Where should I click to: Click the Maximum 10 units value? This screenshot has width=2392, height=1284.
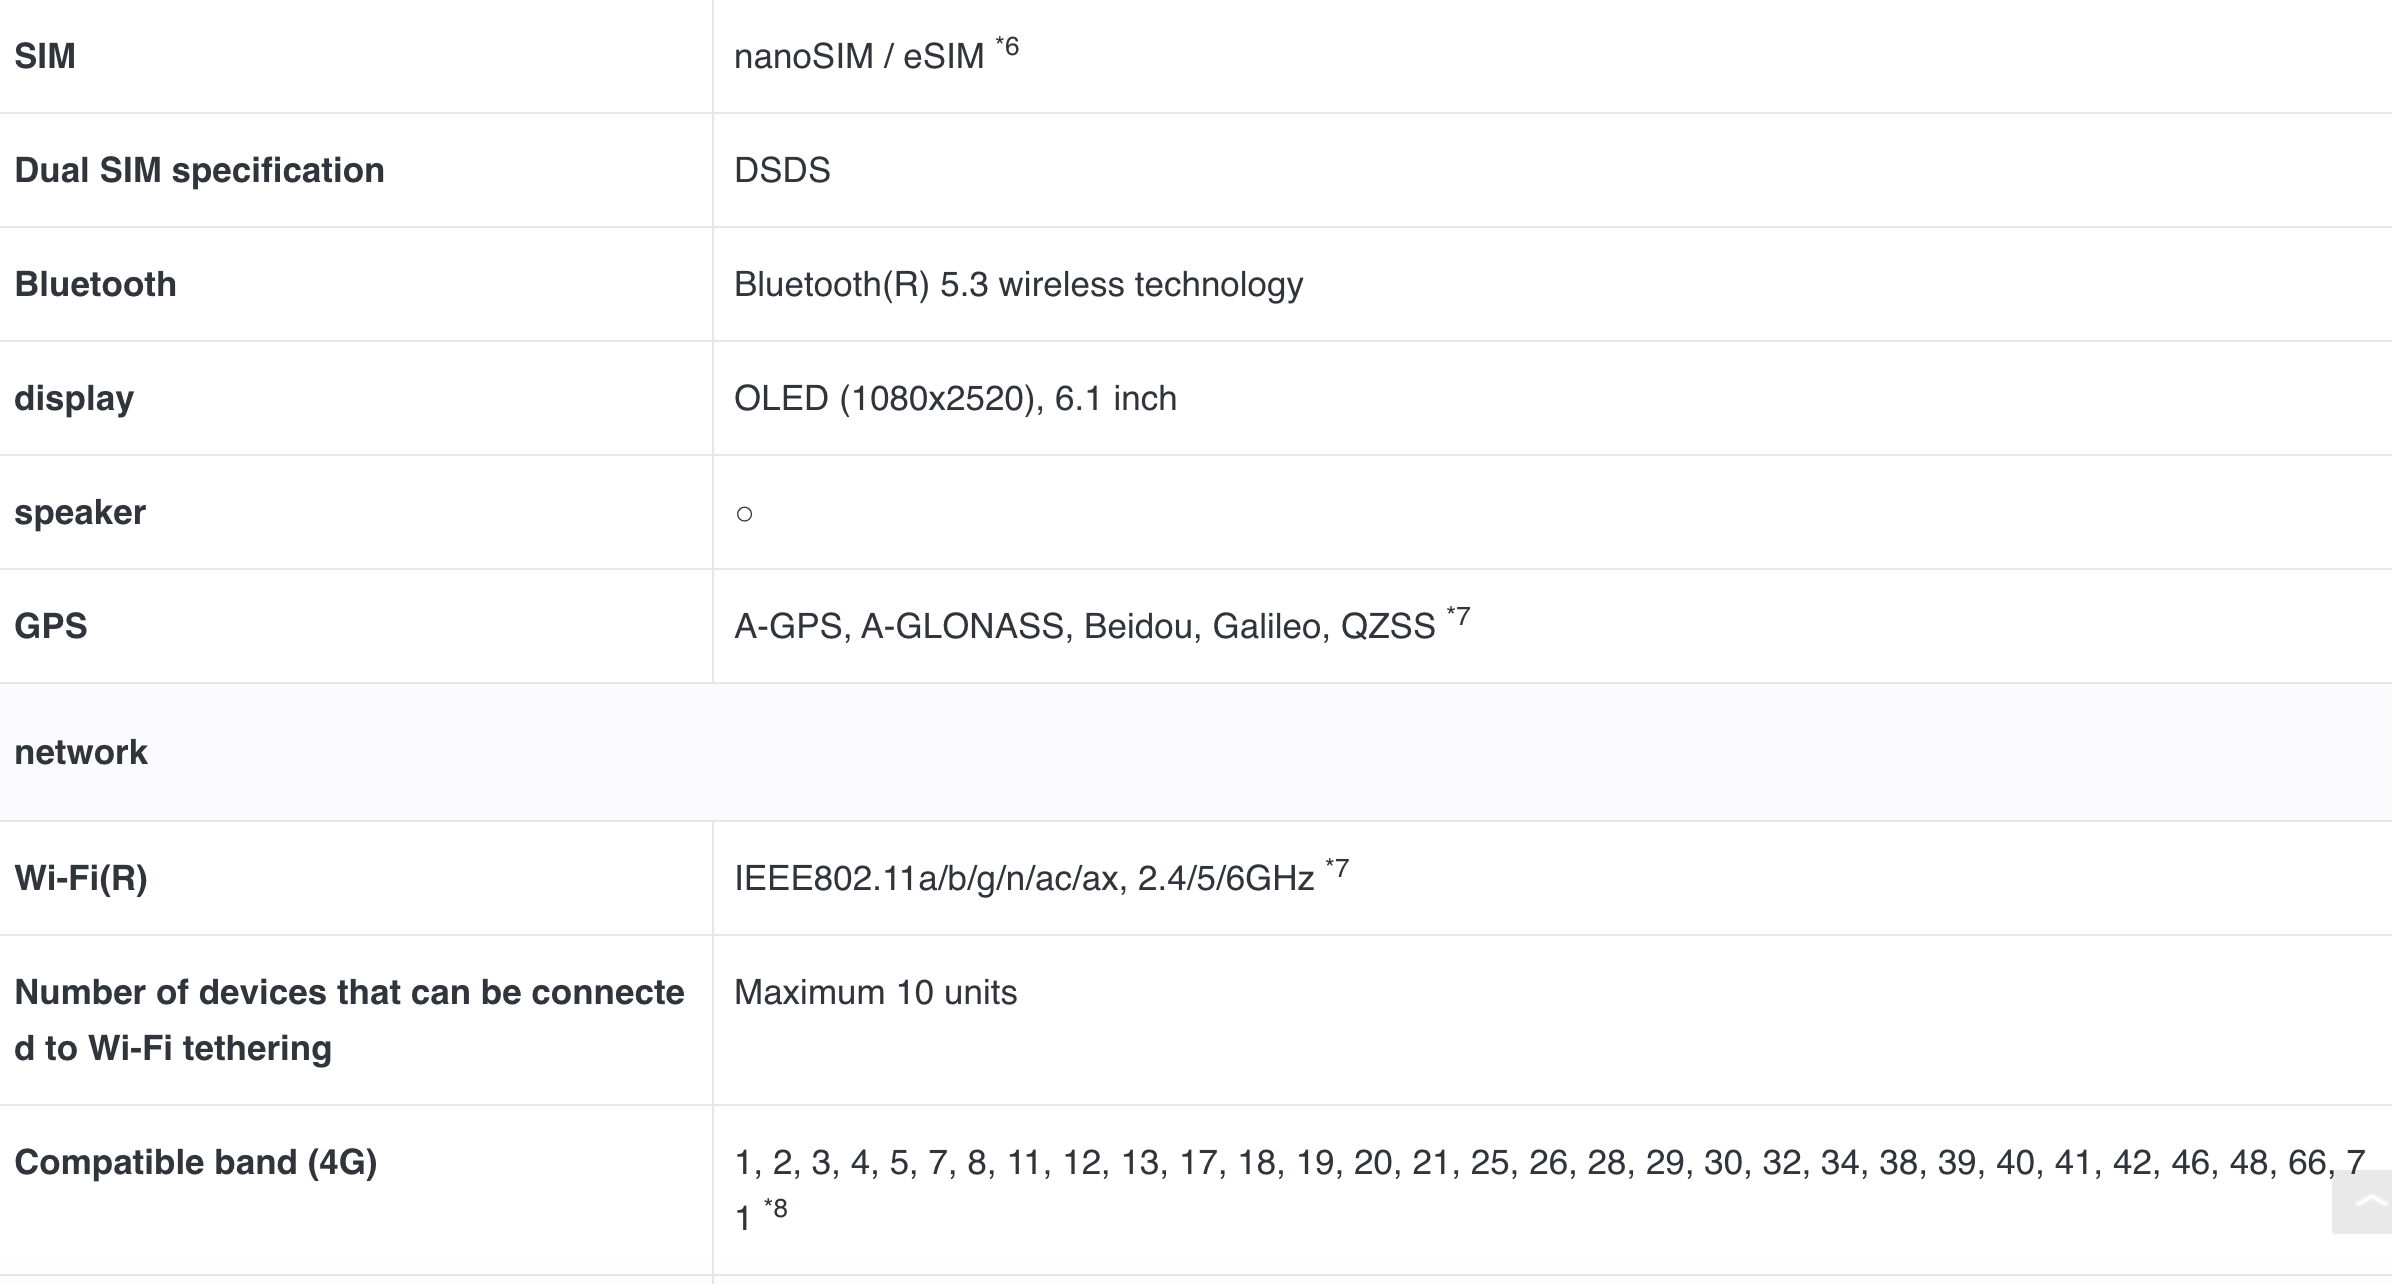(x=875, y=992)
